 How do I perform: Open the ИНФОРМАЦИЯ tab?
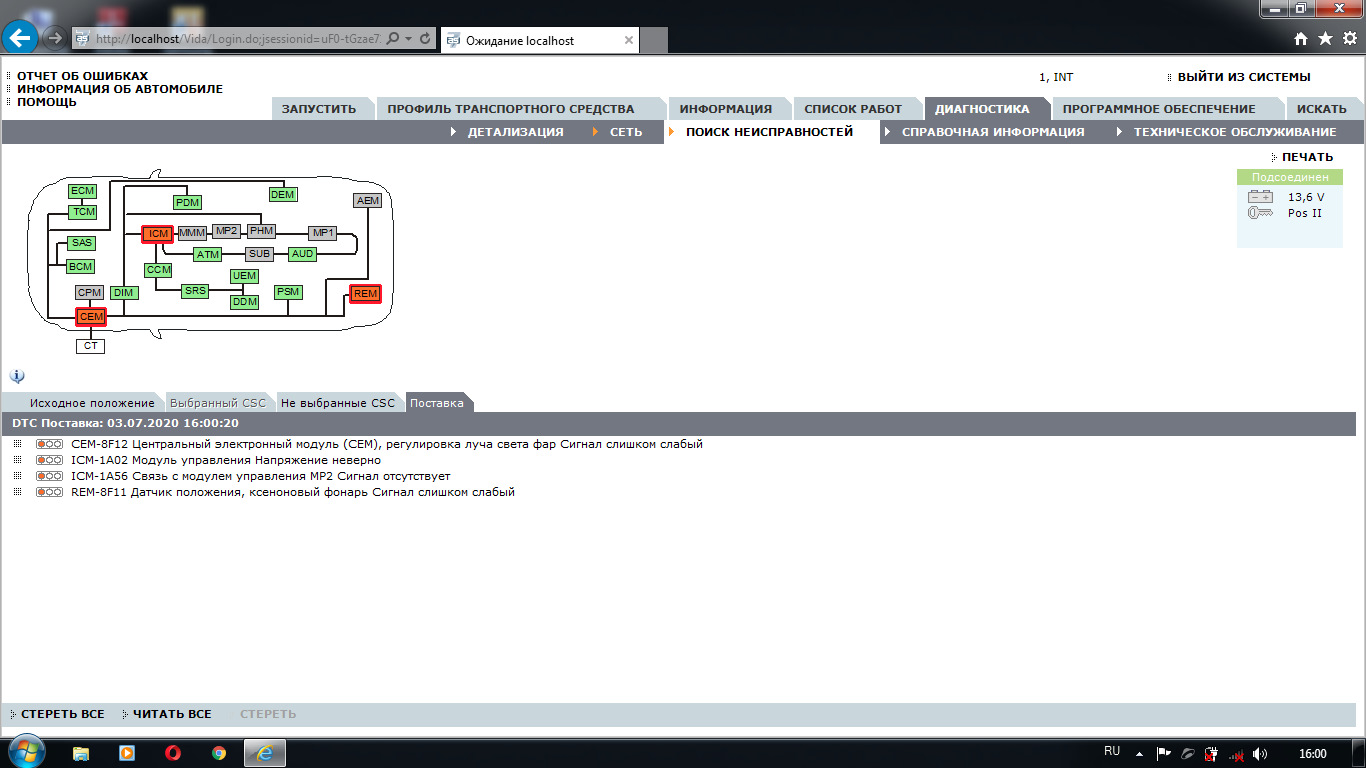coord(726,109)
